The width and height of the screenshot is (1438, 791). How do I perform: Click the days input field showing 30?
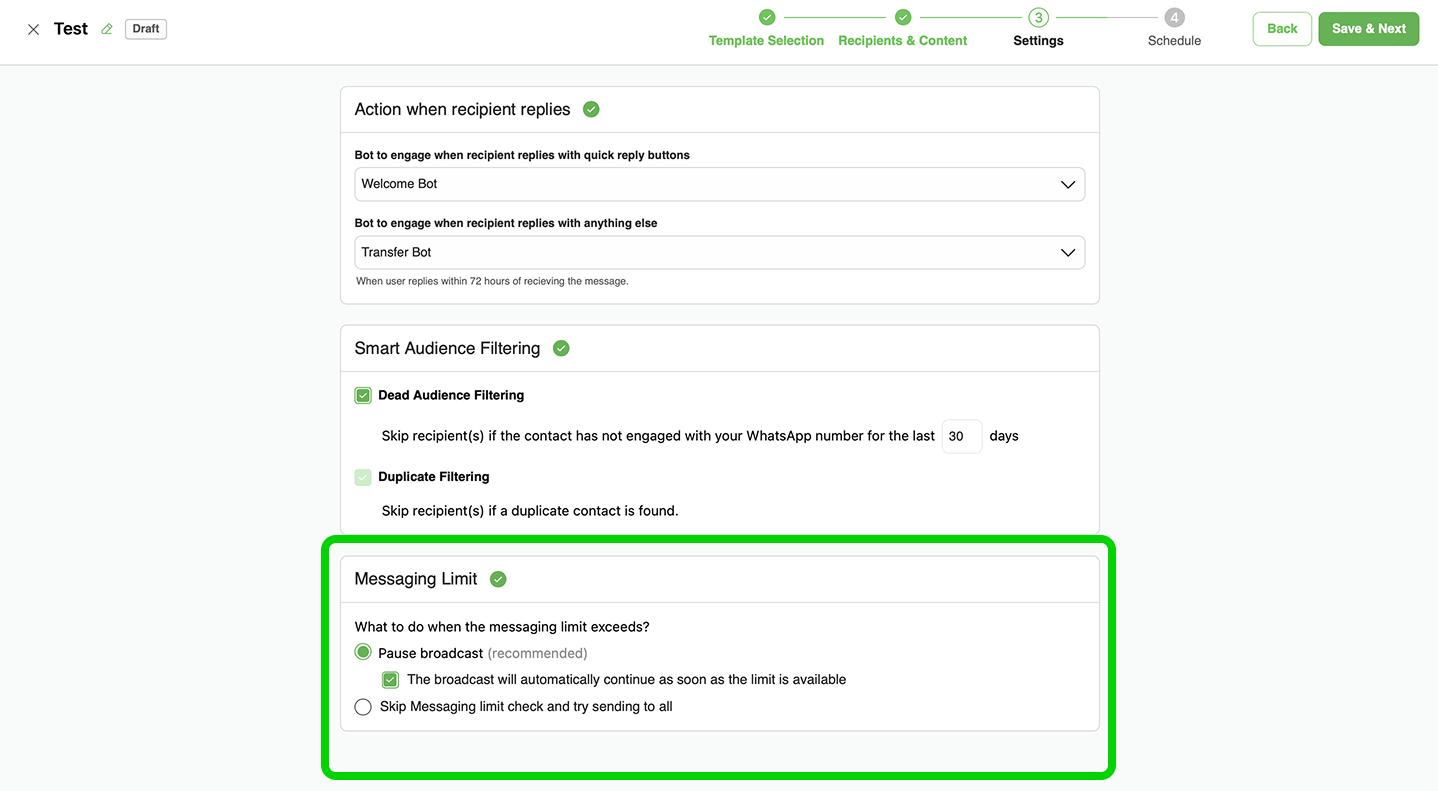(961, 436)
